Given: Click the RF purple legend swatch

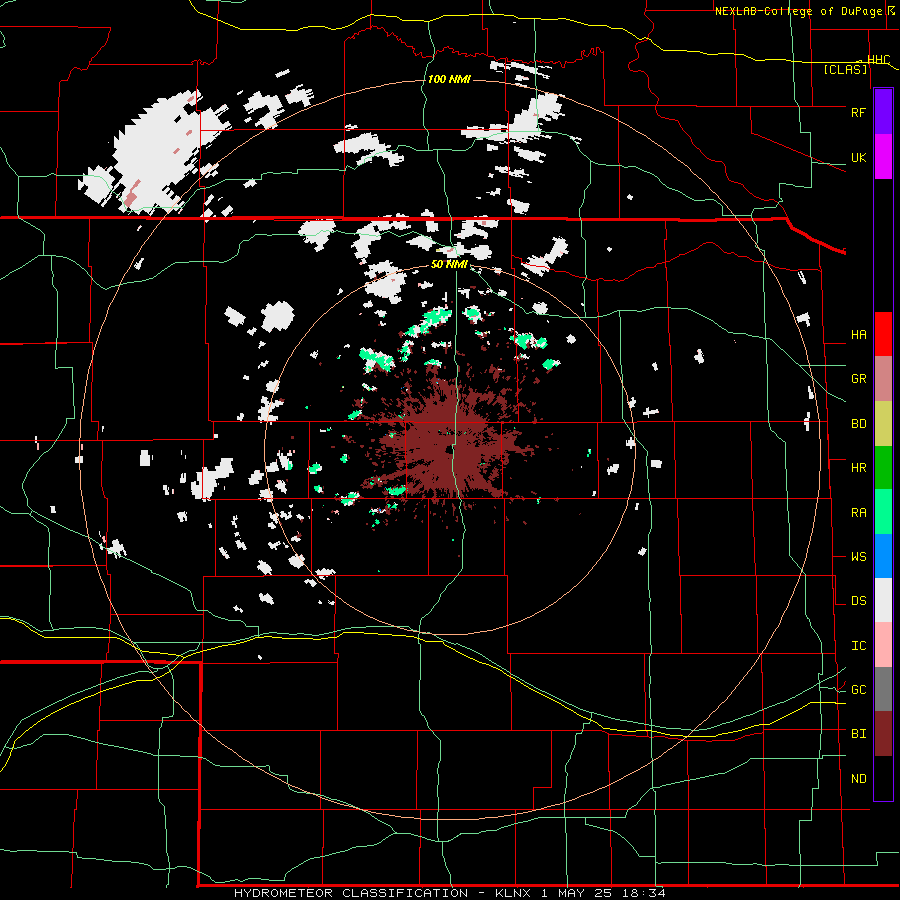Looking at the screenshot, I should pos(883,112).
